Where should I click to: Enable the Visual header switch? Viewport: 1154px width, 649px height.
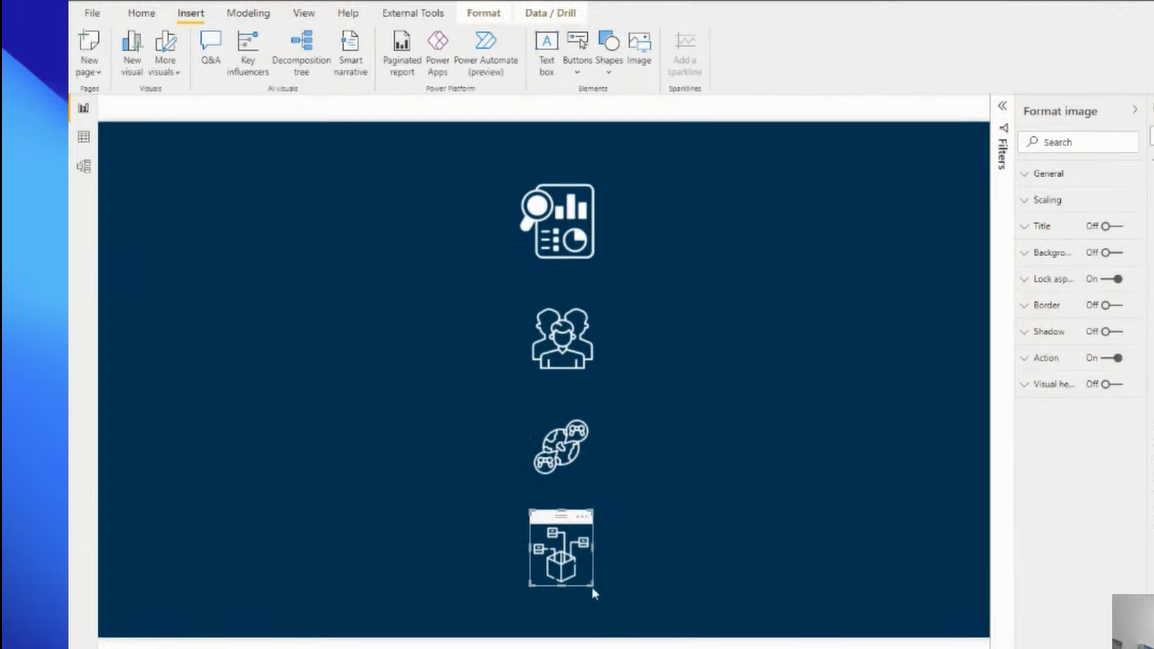point(1111,384)
